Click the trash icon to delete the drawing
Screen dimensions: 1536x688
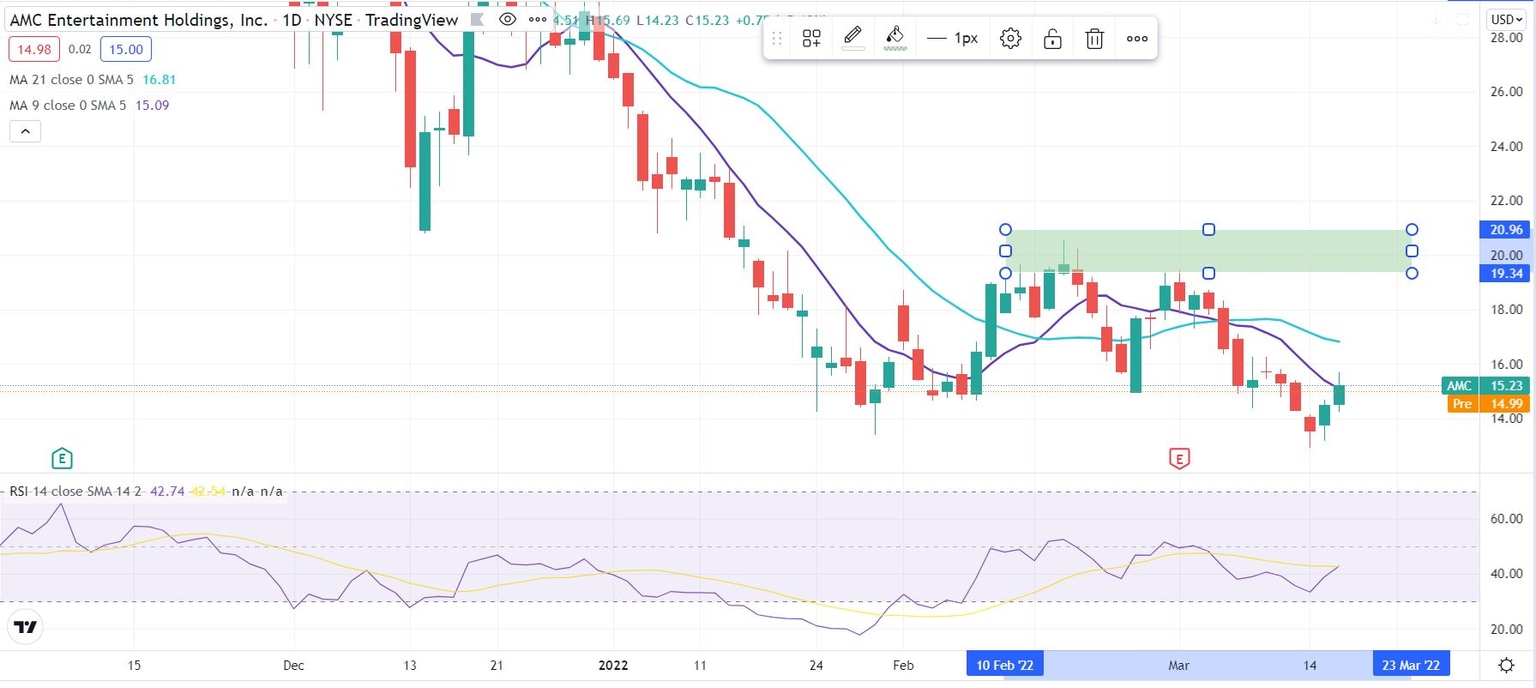[1094, 37]
